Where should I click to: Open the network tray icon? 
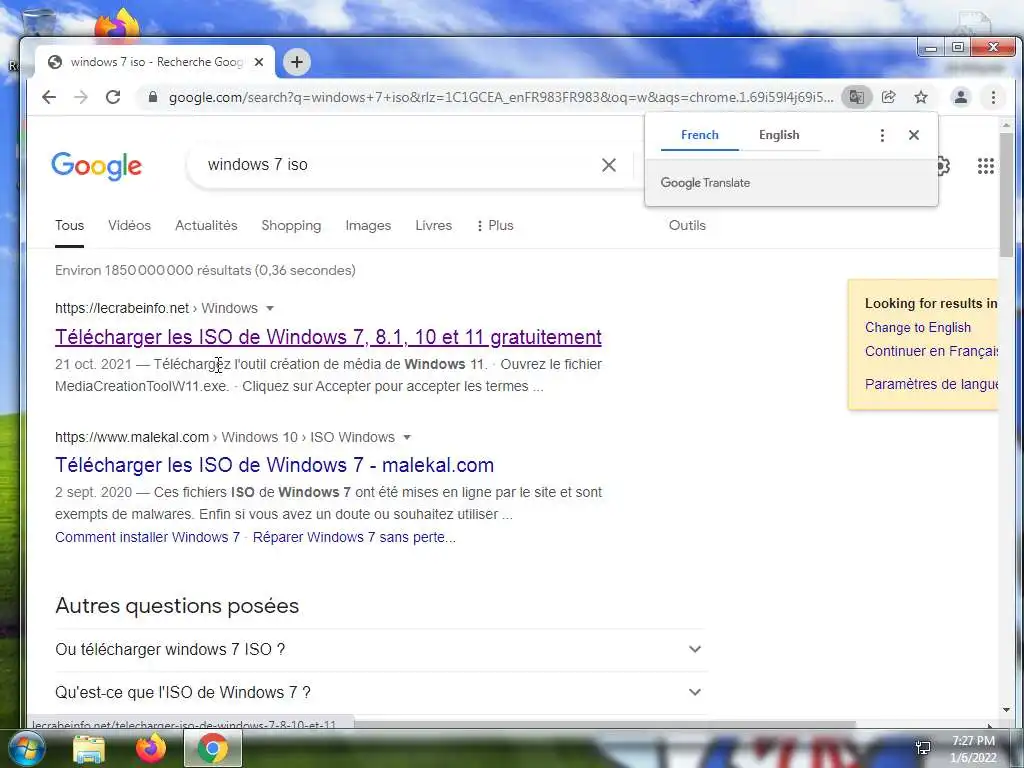923,749
